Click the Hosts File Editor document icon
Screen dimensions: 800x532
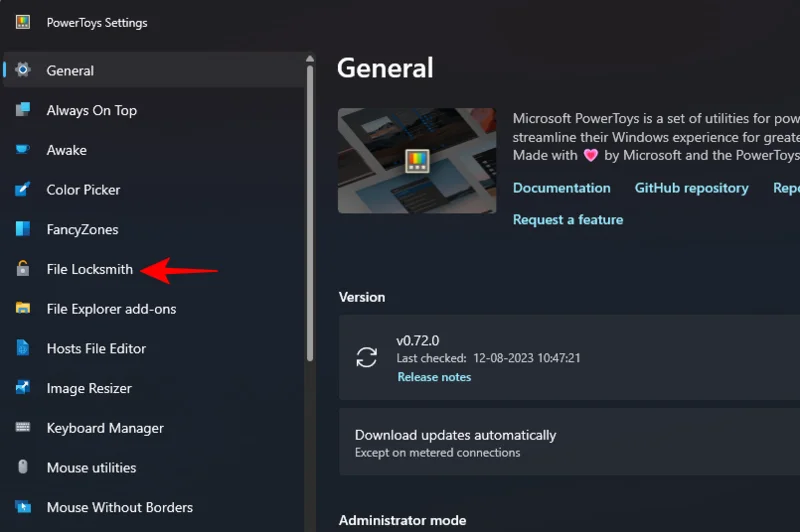tap(23, 347)
